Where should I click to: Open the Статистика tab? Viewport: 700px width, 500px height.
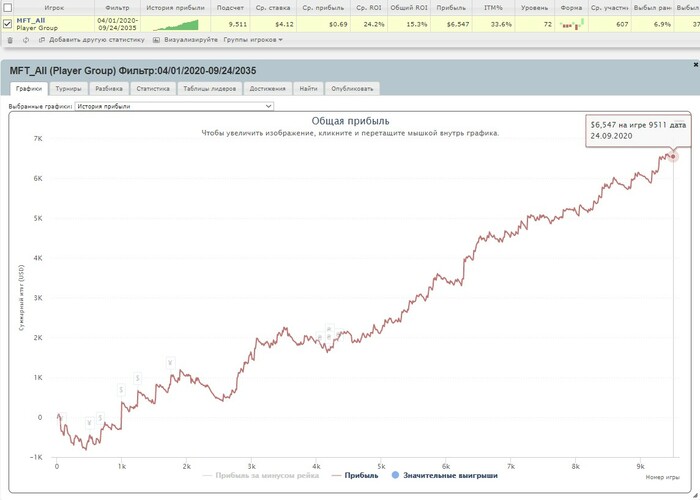tap(153, 88)
